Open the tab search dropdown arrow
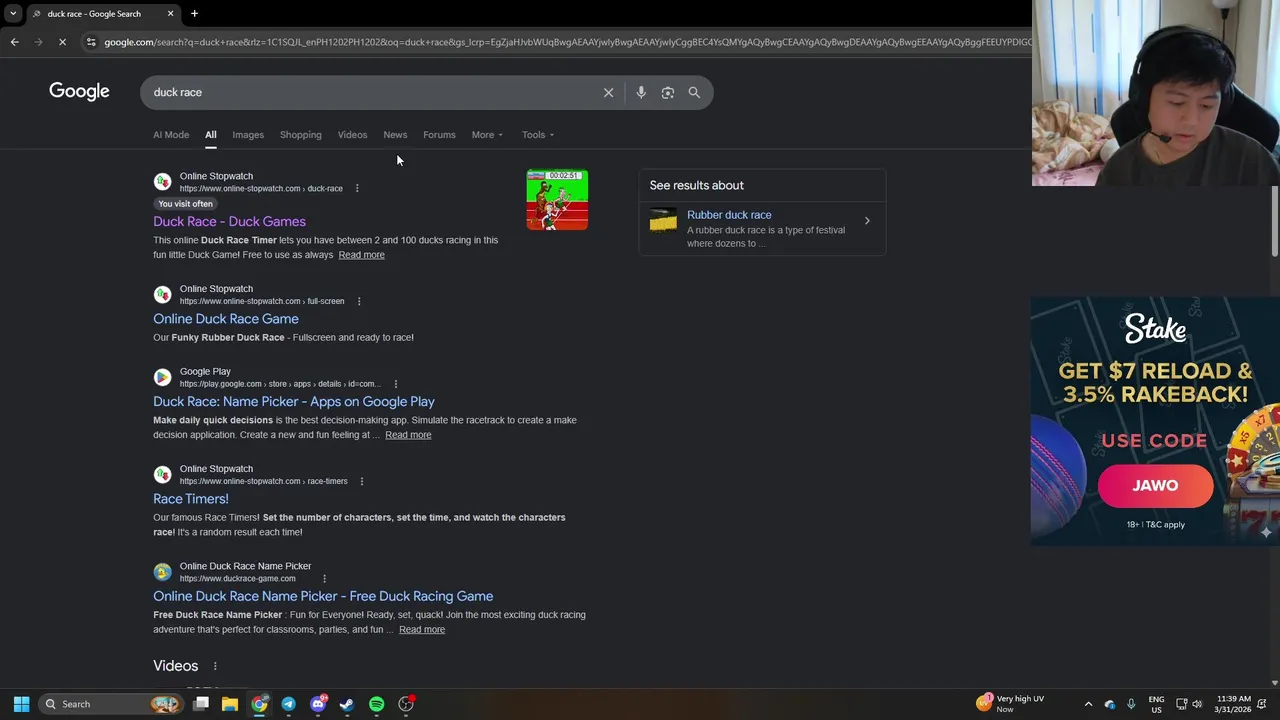The width and height of the screenshot is (1280, 720). (x=13, y=14)
